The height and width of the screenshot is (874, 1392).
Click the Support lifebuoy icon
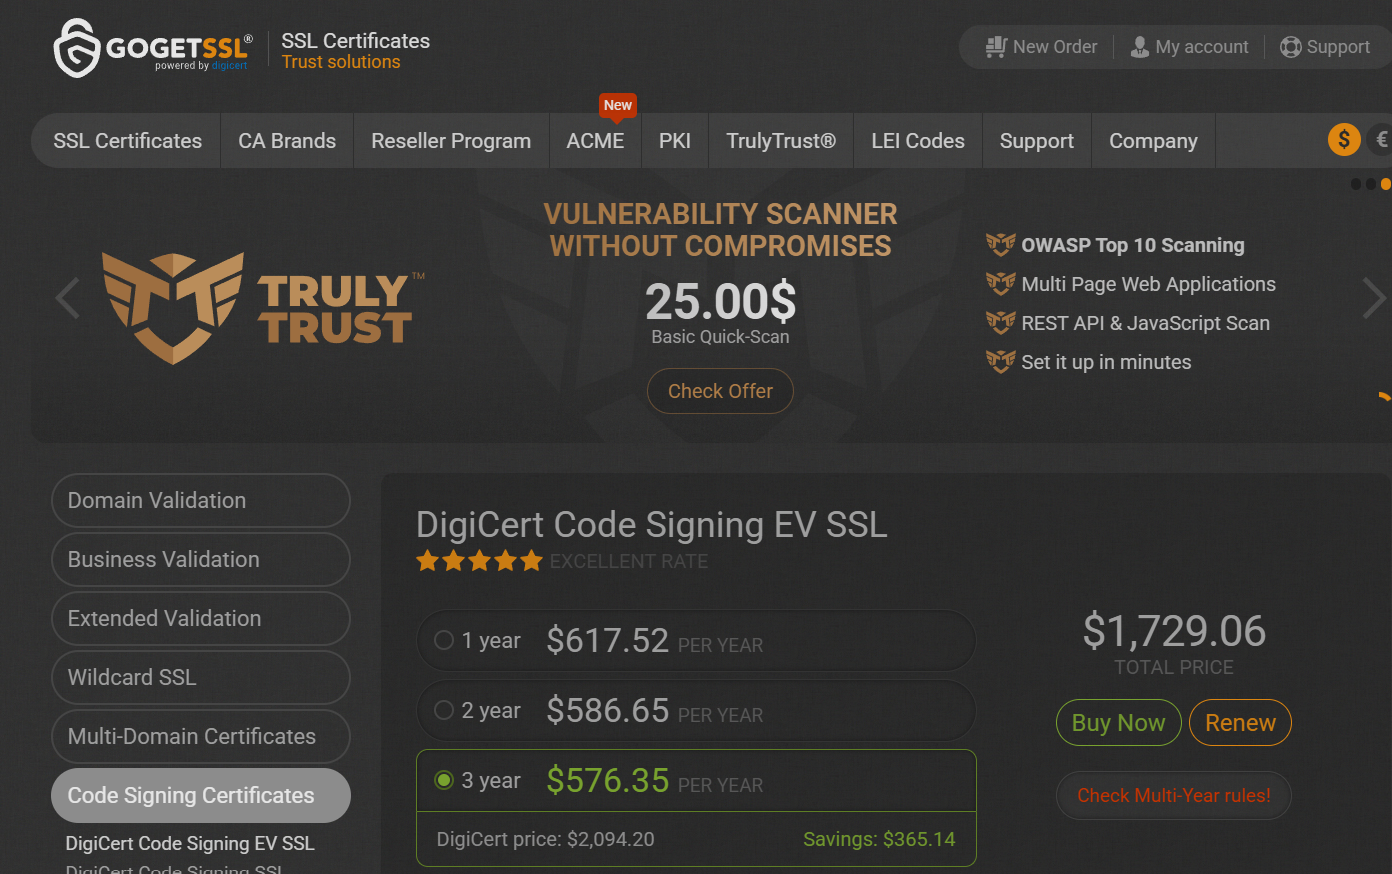pos(1291,47)
